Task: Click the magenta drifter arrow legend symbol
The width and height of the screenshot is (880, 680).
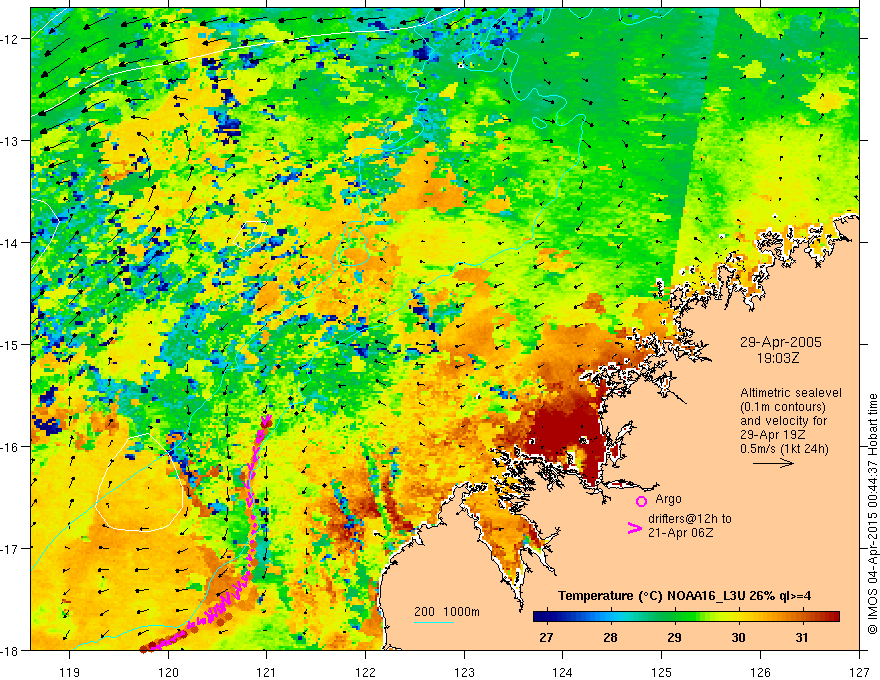Action: (634, 528)
